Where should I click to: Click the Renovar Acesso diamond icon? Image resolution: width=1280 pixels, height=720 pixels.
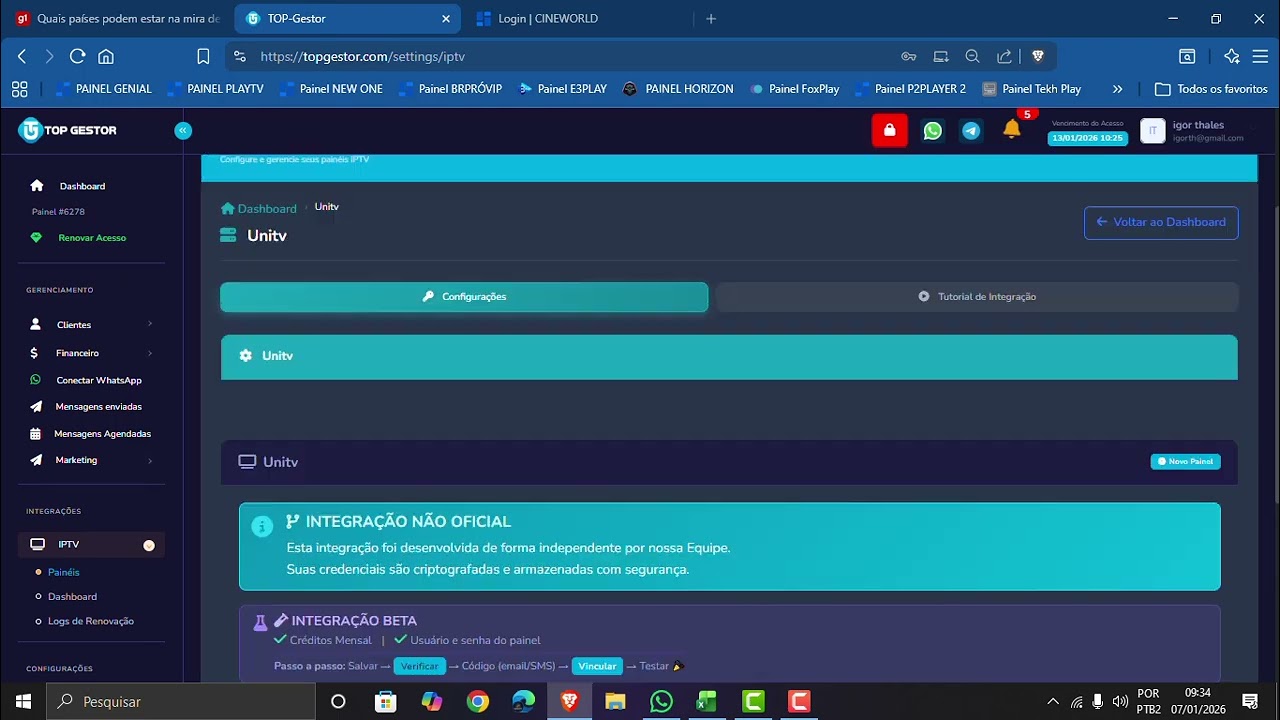37,238
